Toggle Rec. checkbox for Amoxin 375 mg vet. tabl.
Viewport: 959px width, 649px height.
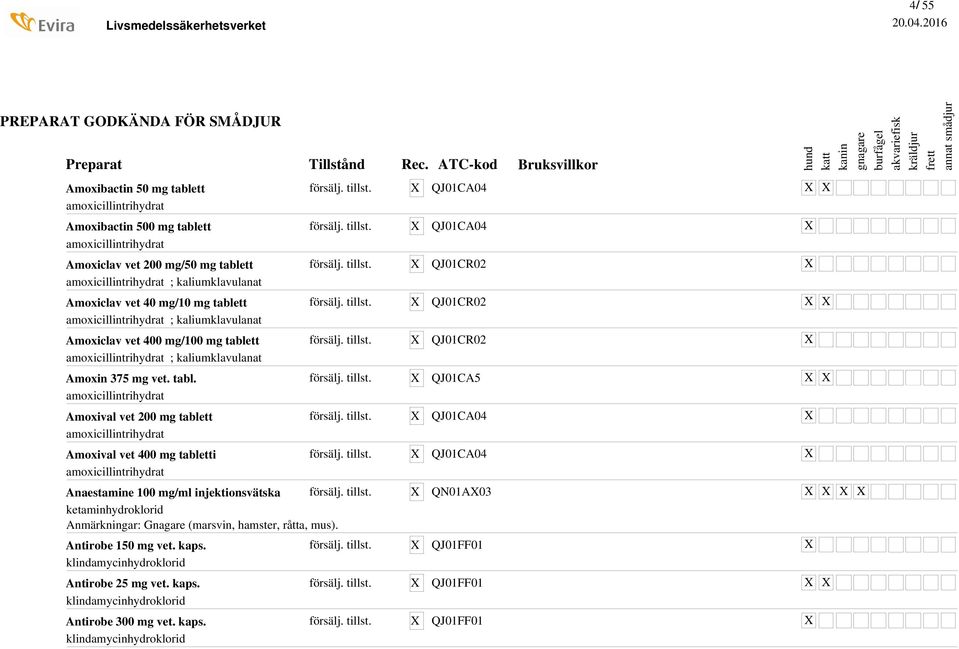415,377
